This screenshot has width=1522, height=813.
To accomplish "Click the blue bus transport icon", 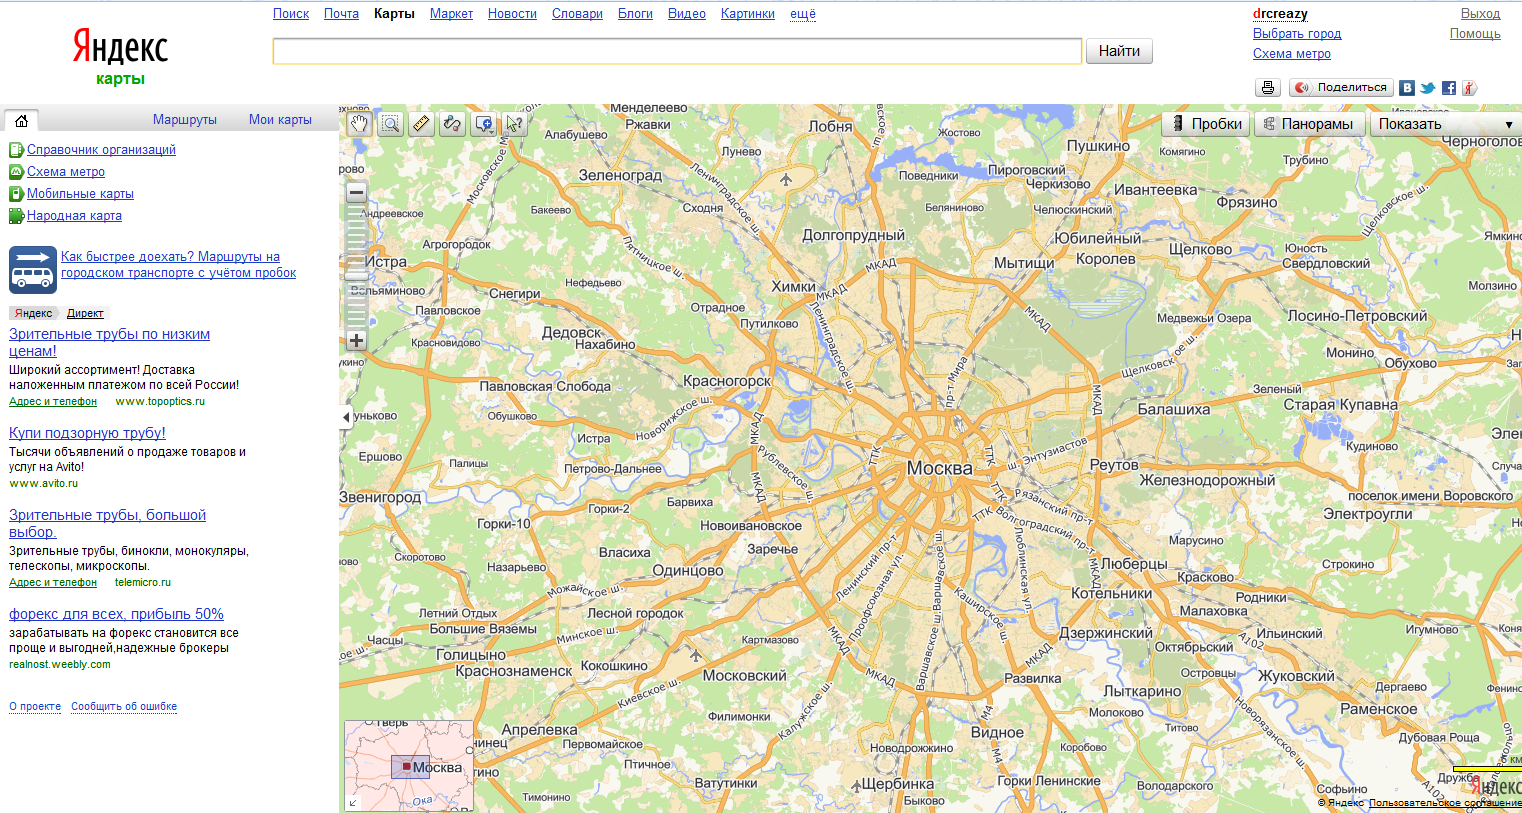I will coord(33,270).
